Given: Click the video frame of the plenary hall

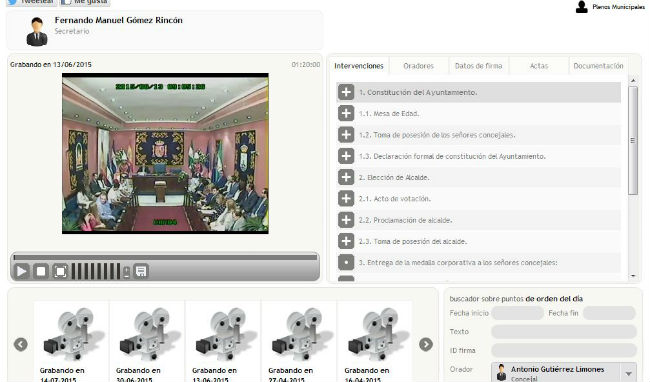Looking at the screenshot, I should 165,153.
